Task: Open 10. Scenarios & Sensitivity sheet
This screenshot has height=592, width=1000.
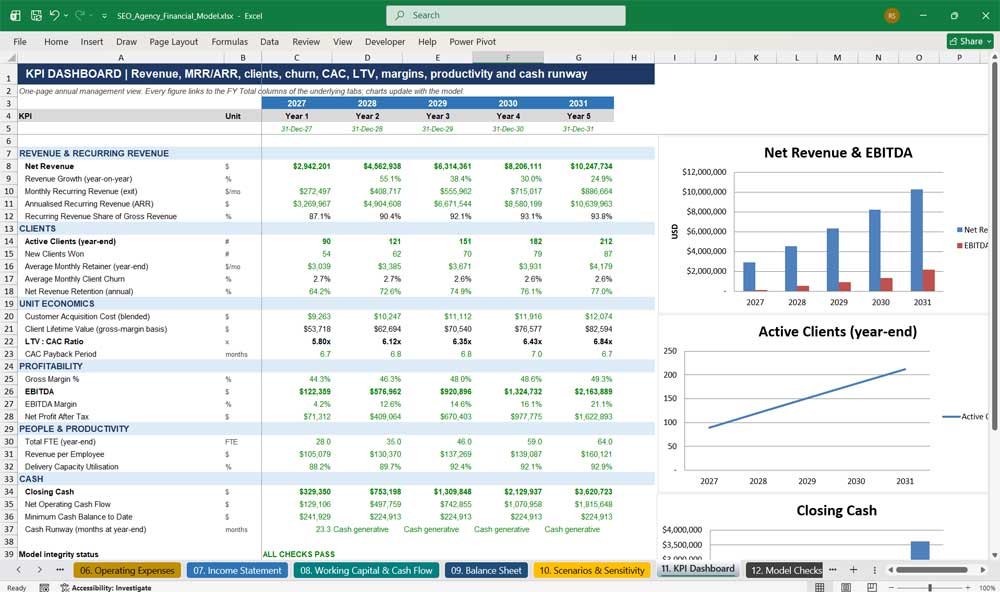Action: point(592,570)
